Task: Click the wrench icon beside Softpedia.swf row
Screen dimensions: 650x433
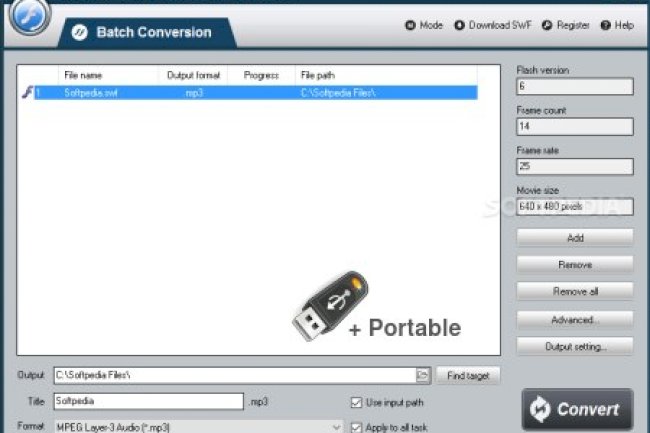Action: click(x=26, y=92)
